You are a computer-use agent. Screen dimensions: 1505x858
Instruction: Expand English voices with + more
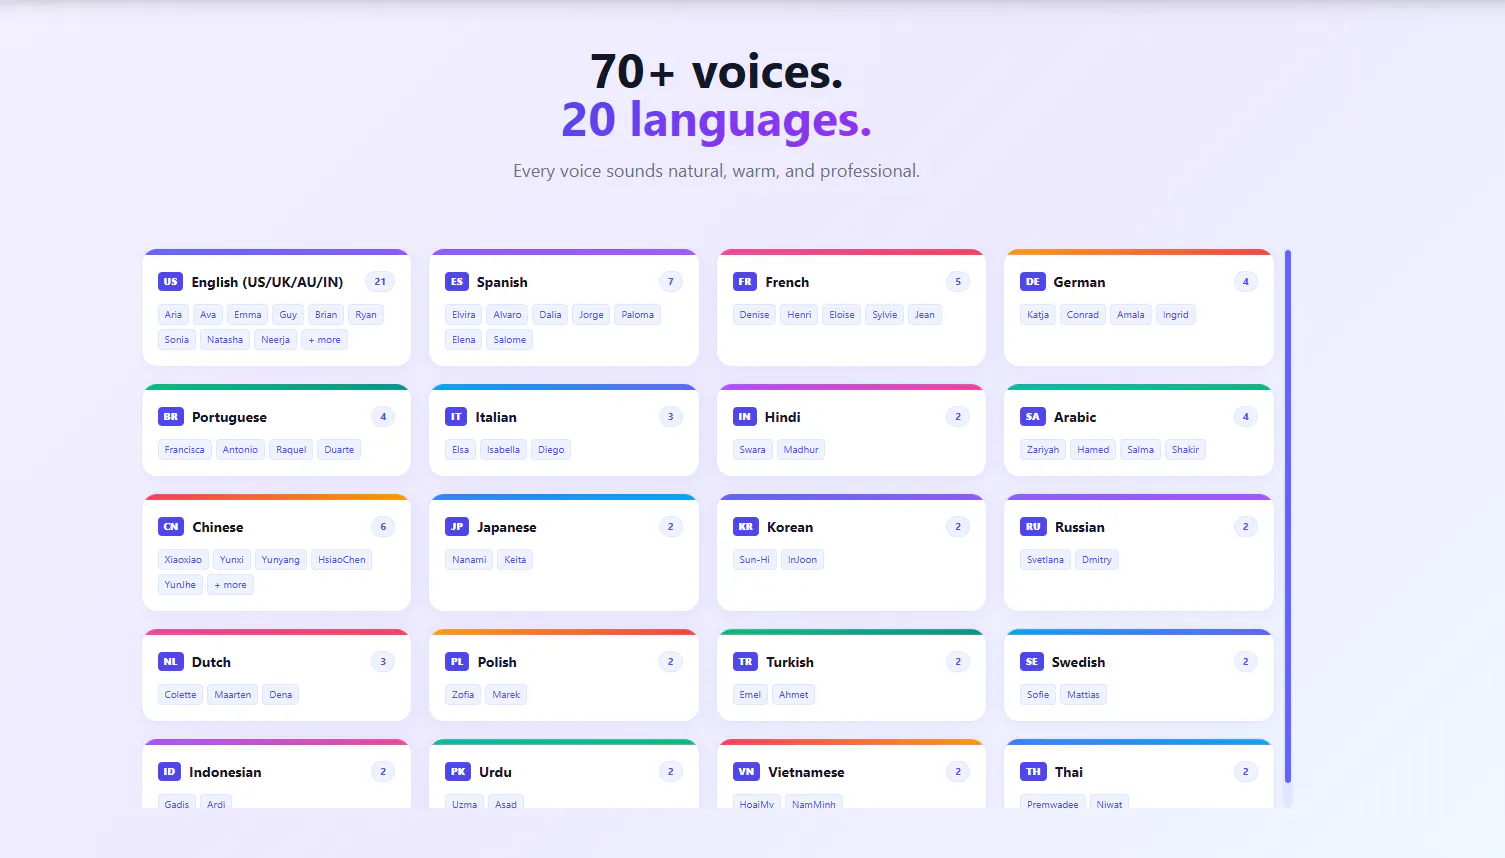click(x=324, y=340)
